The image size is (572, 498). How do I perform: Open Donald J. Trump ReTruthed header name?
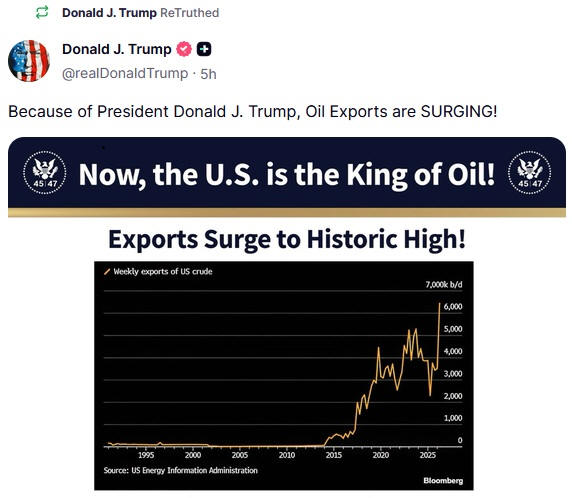pyautogui.click(x=109, y=13)
